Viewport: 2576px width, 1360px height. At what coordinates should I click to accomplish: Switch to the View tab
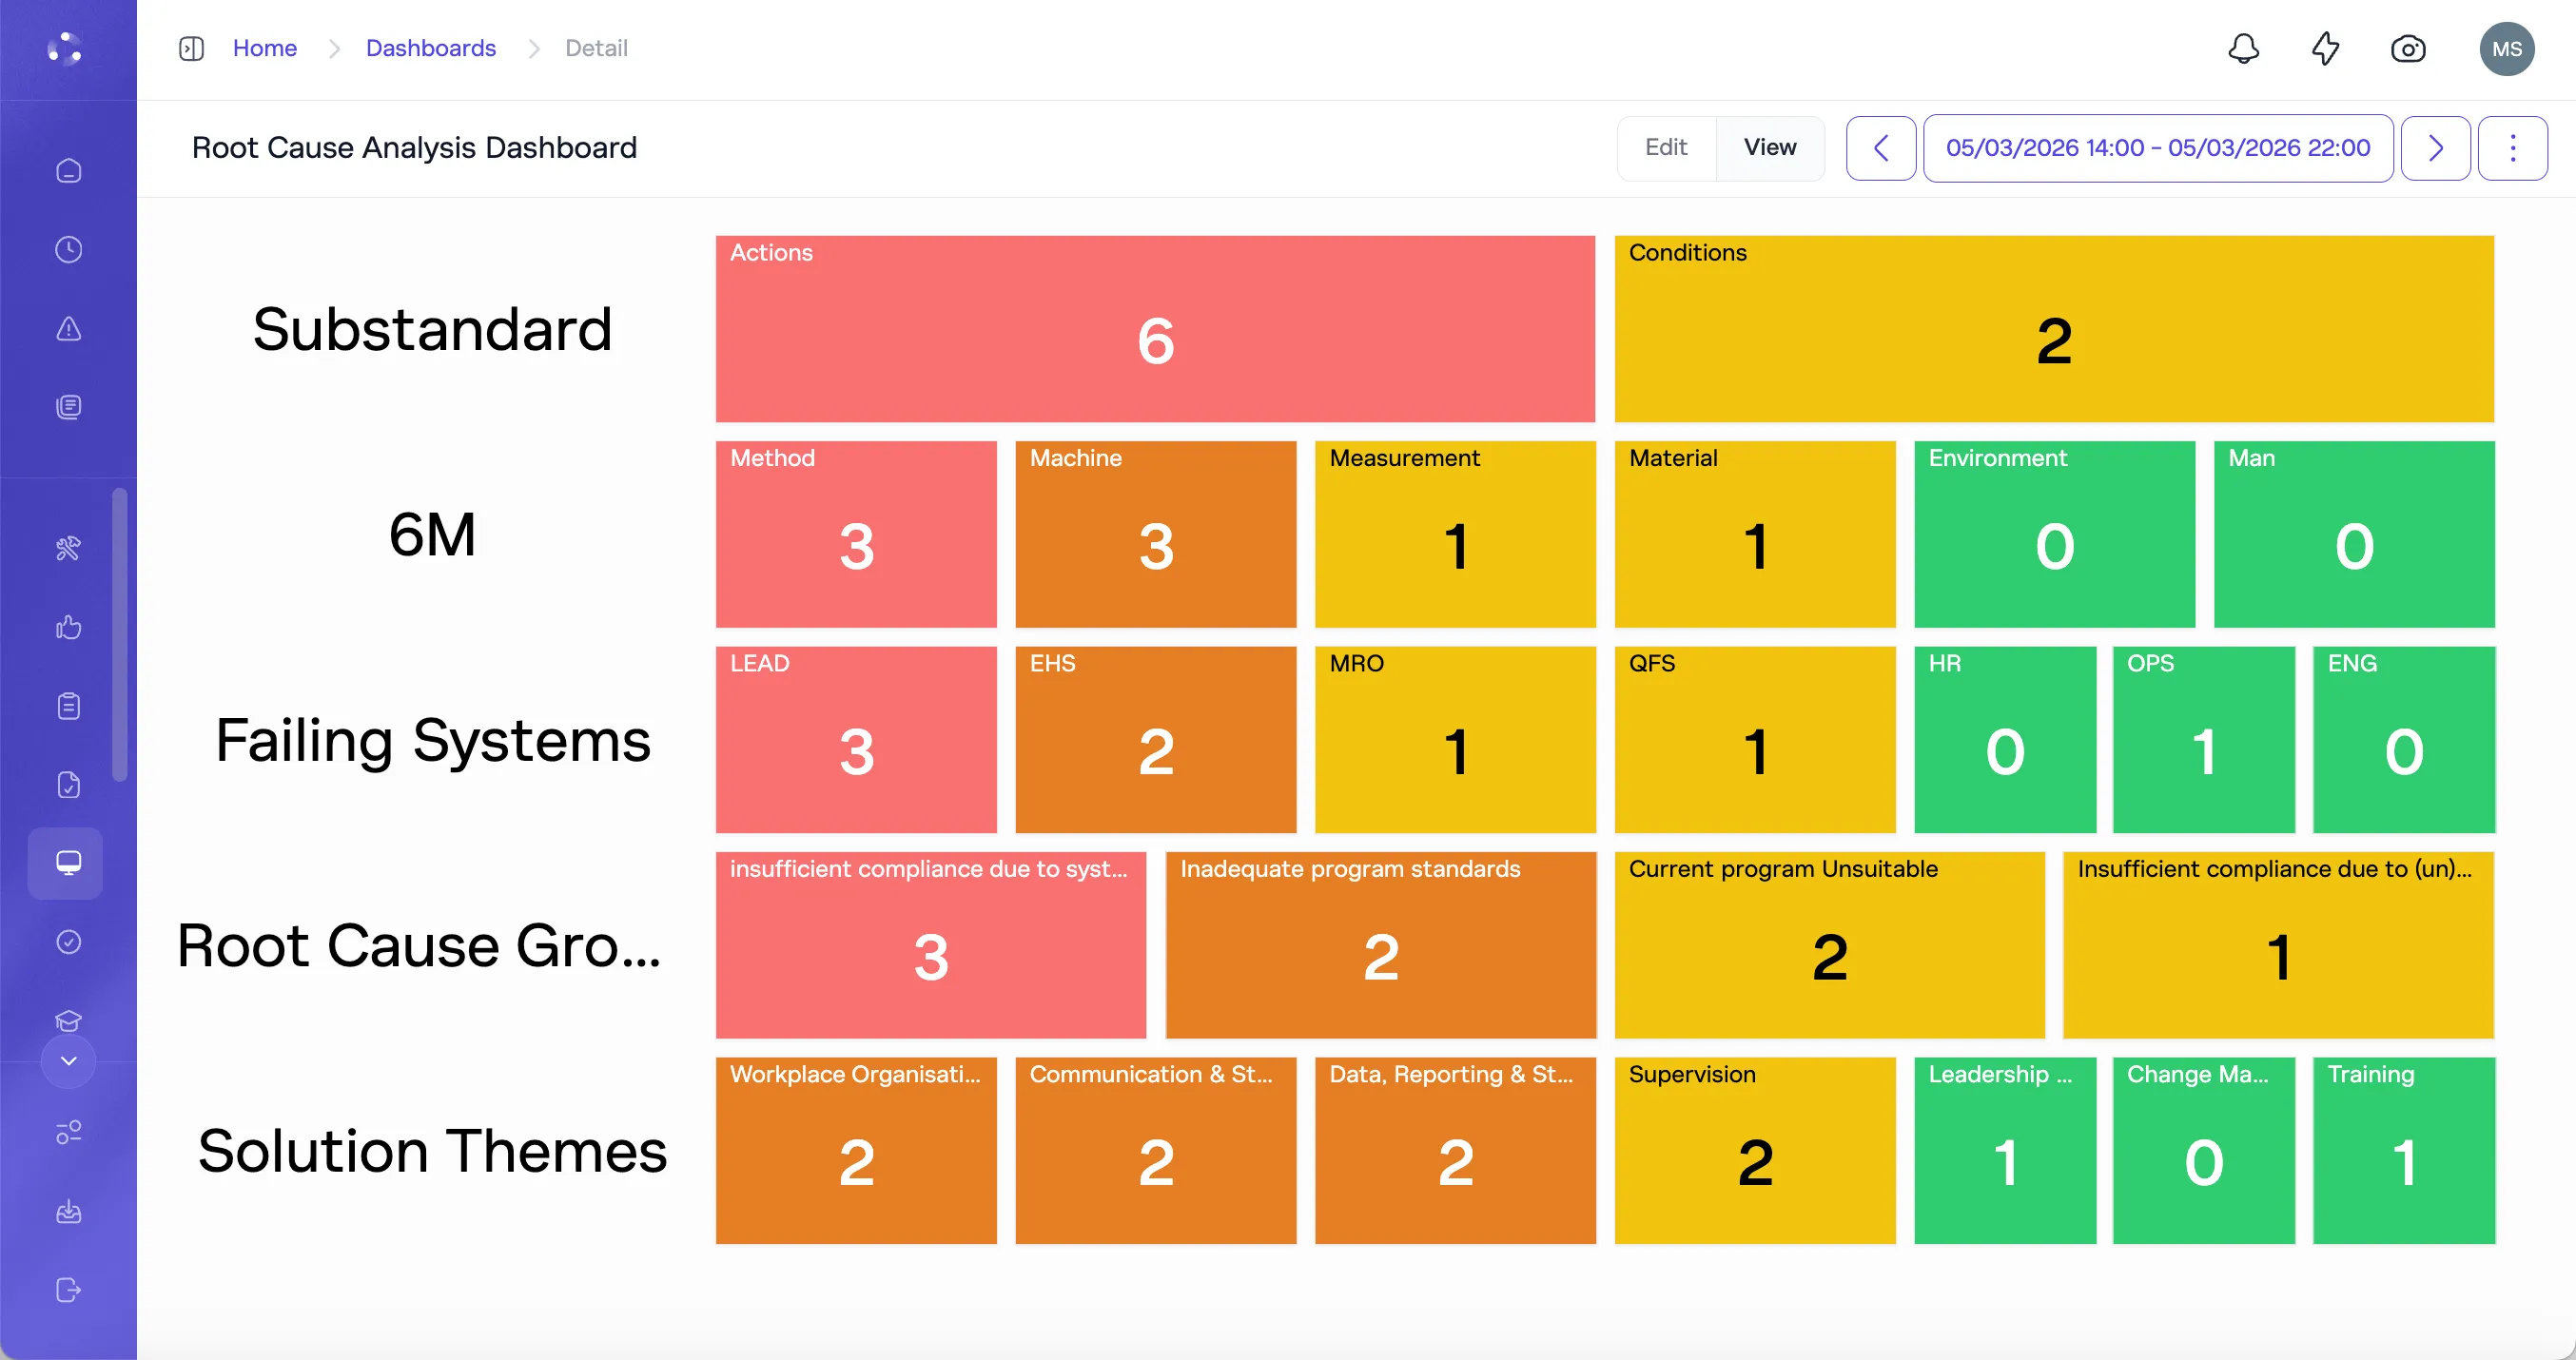tap(1769, 147)
